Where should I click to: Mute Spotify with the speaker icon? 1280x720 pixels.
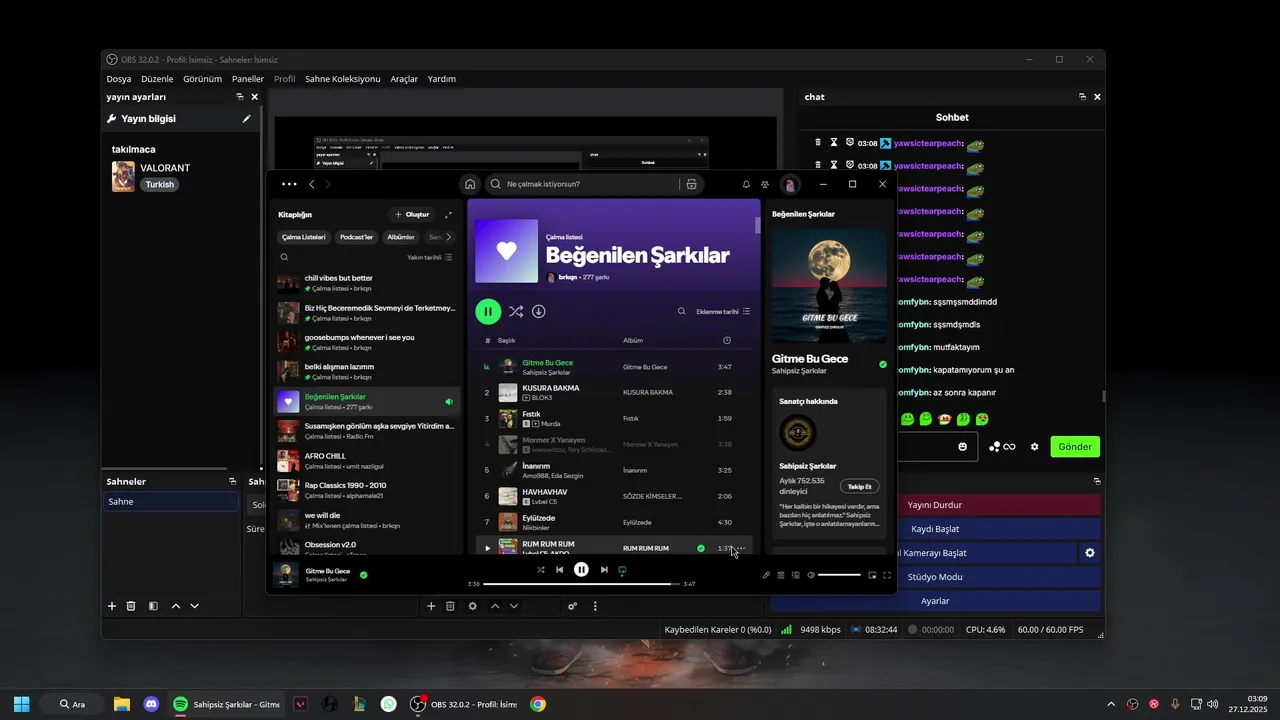click(x=811, y=575)
